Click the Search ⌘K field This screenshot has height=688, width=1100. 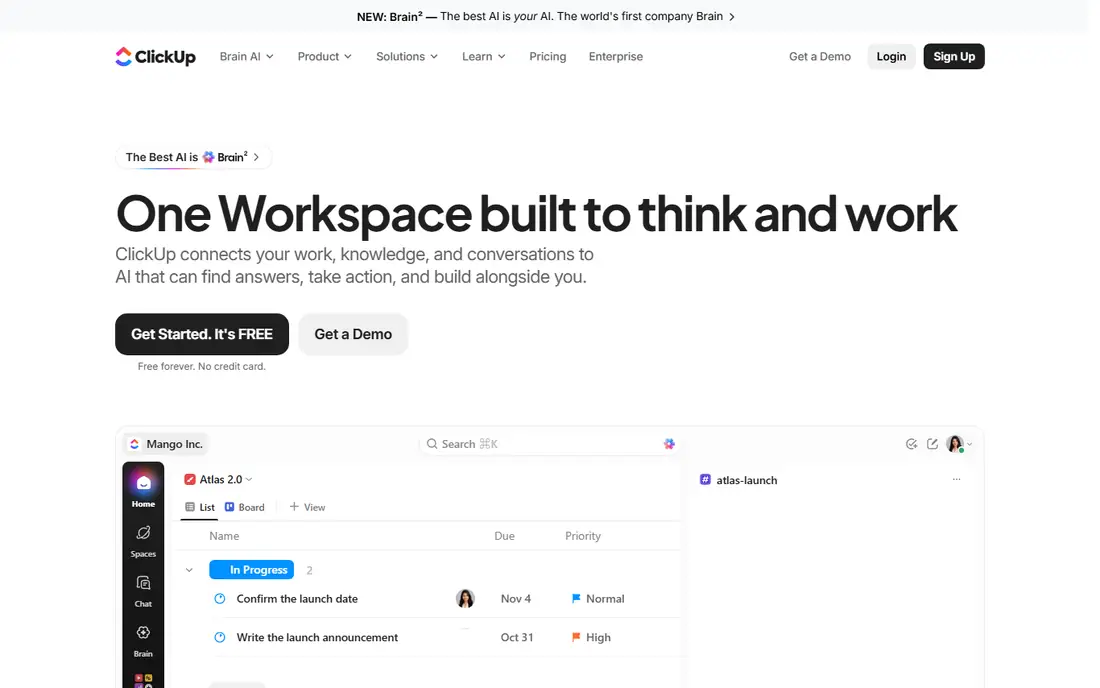point(549,444)
